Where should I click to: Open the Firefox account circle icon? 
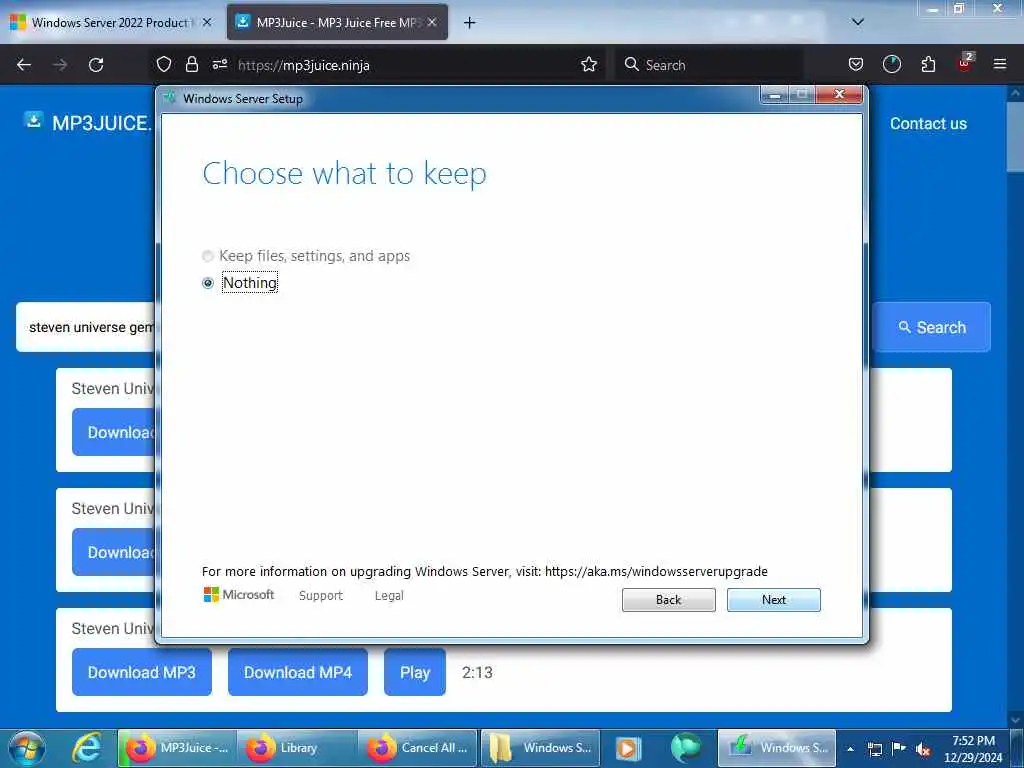tap(891, 64)
